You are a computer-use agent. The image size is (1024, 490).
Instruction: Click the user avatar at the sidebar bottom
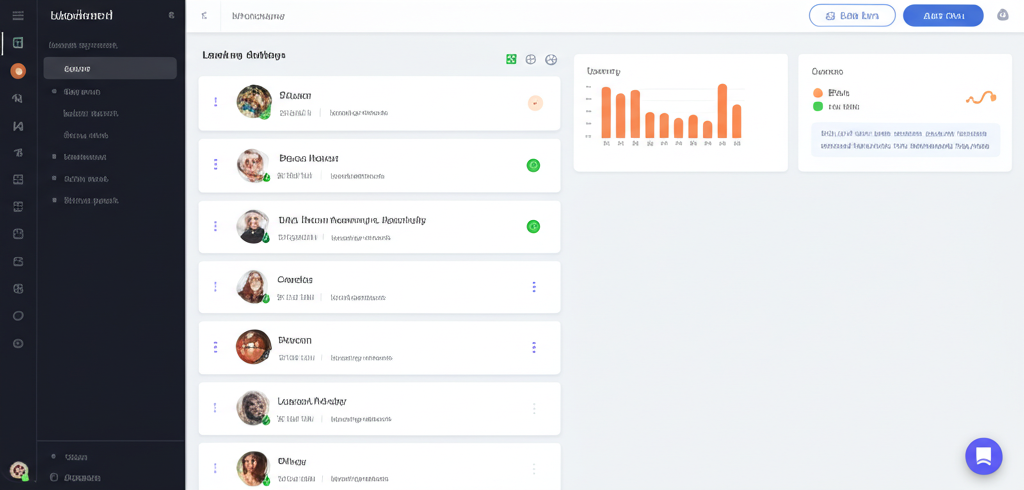pyautogui.click(x=18, y=469)
